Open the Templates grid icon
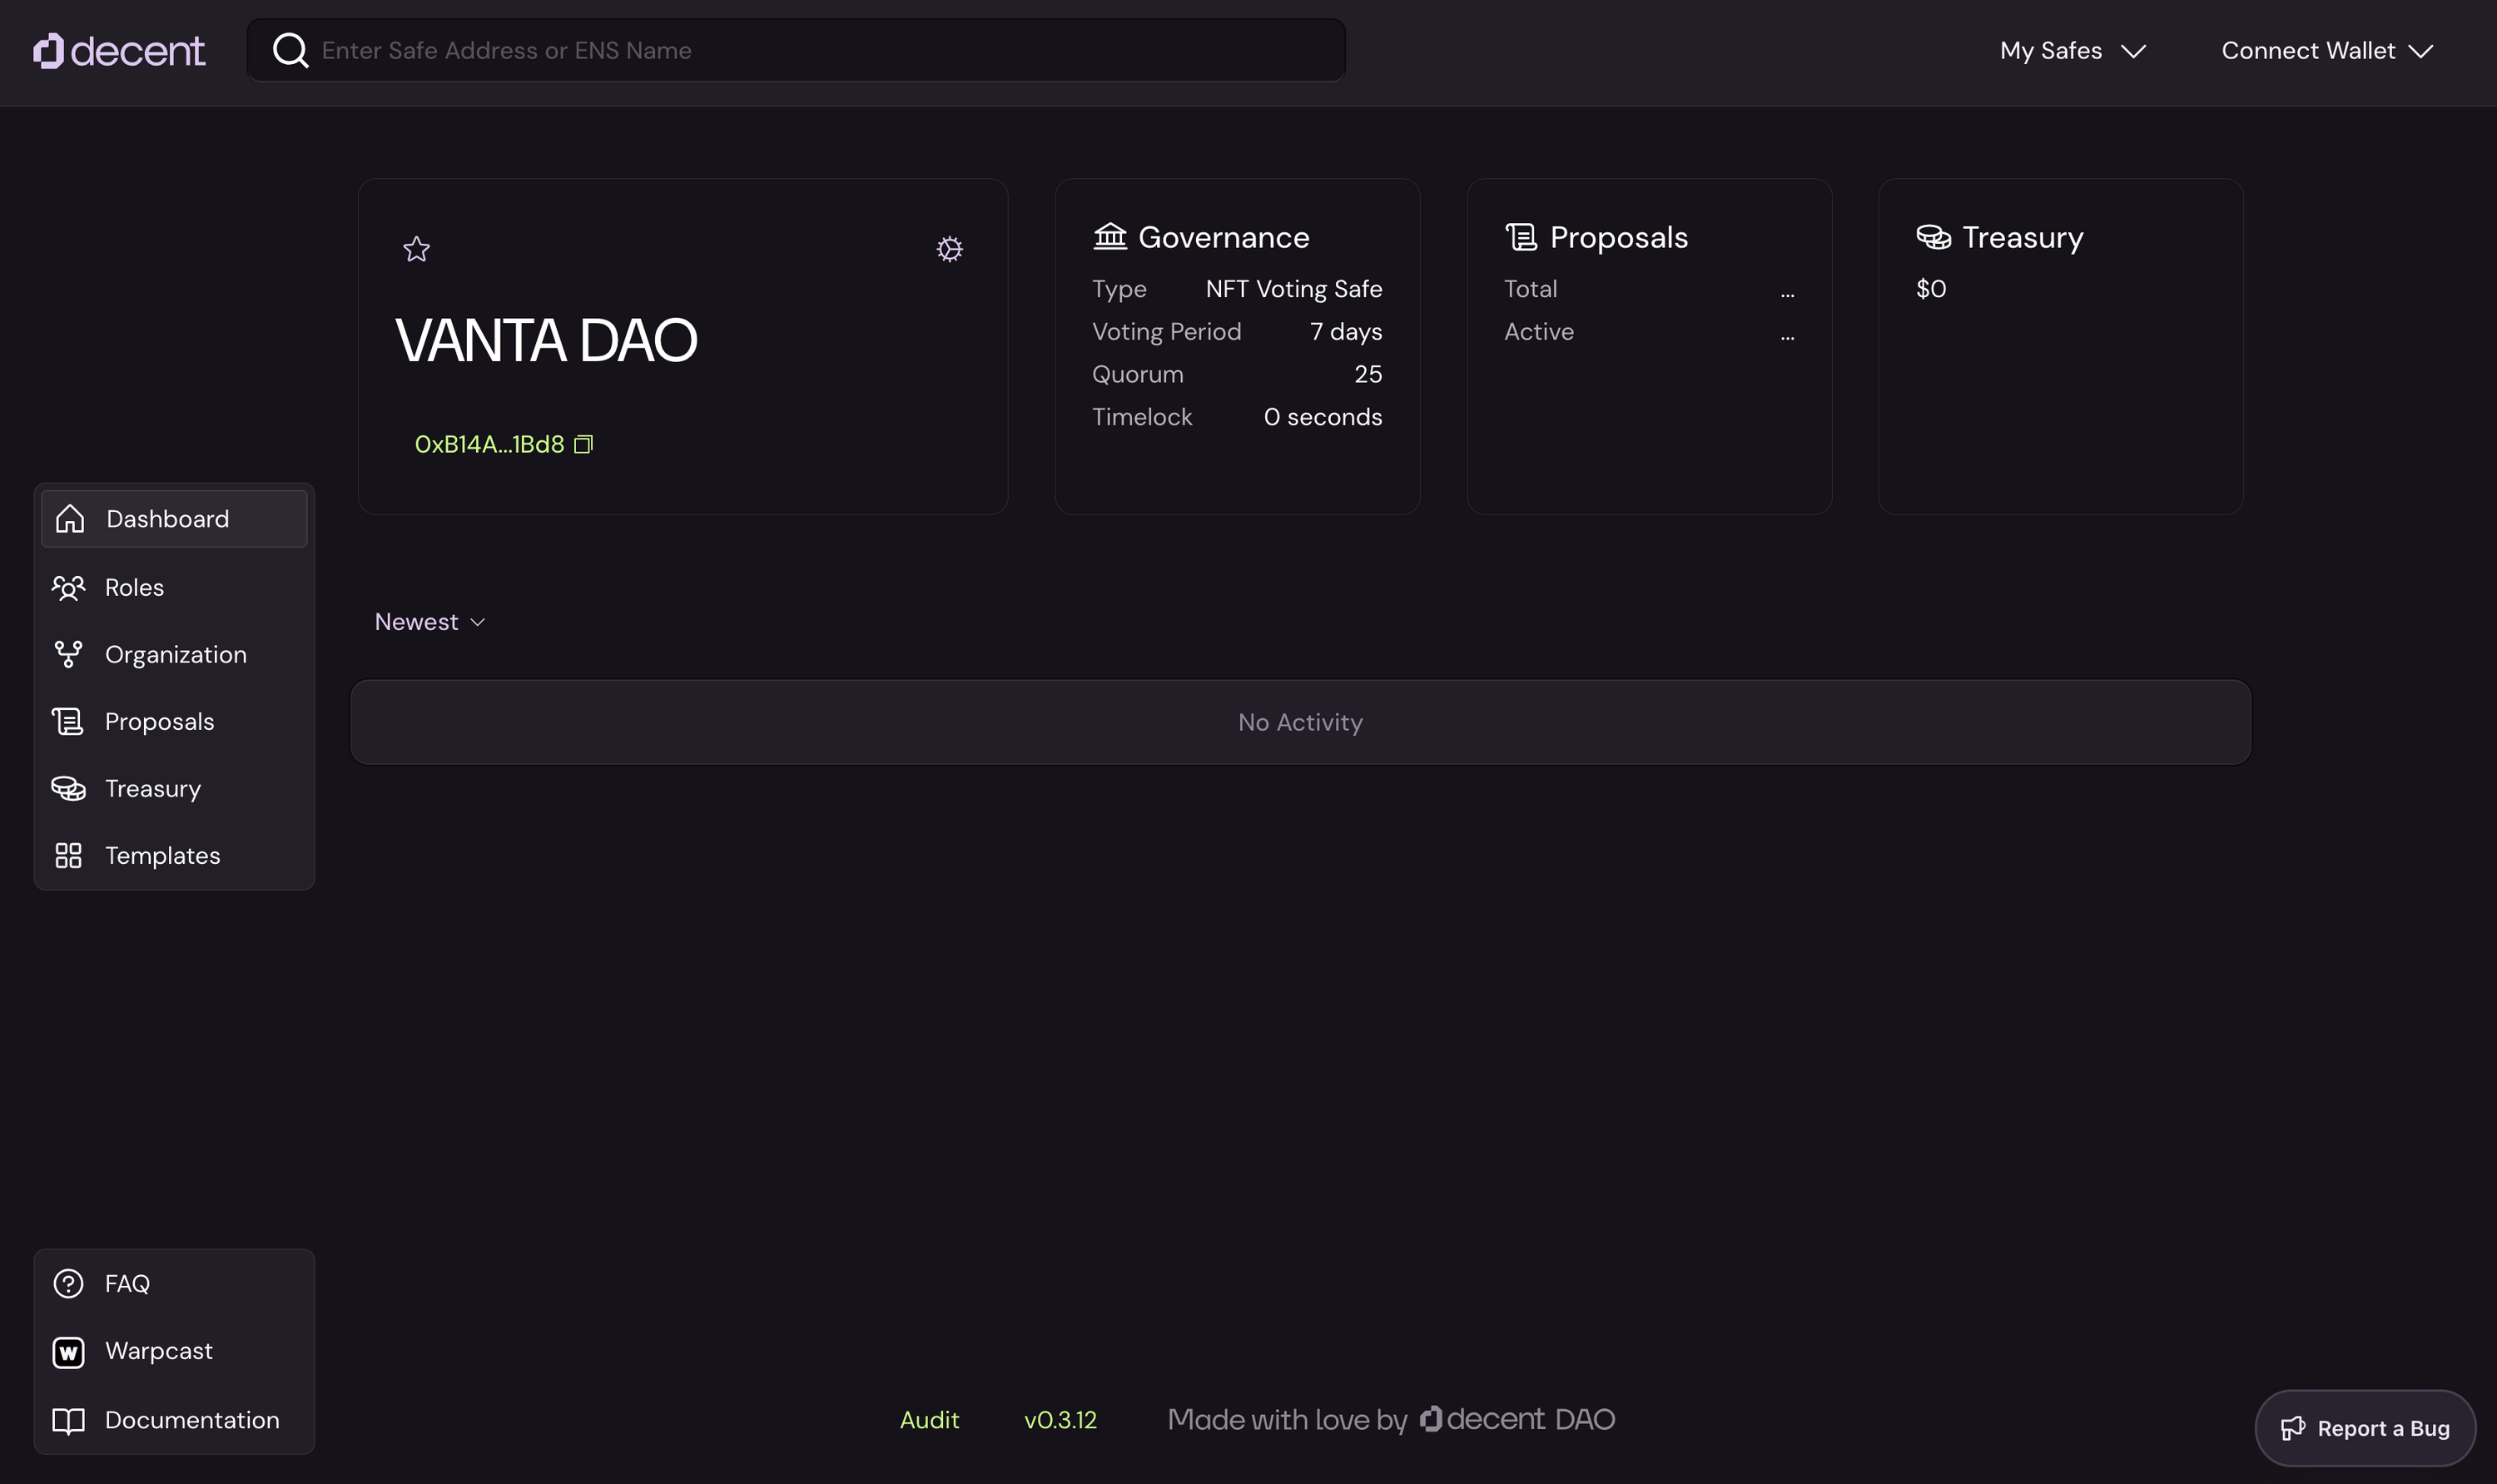 point(68,855)
